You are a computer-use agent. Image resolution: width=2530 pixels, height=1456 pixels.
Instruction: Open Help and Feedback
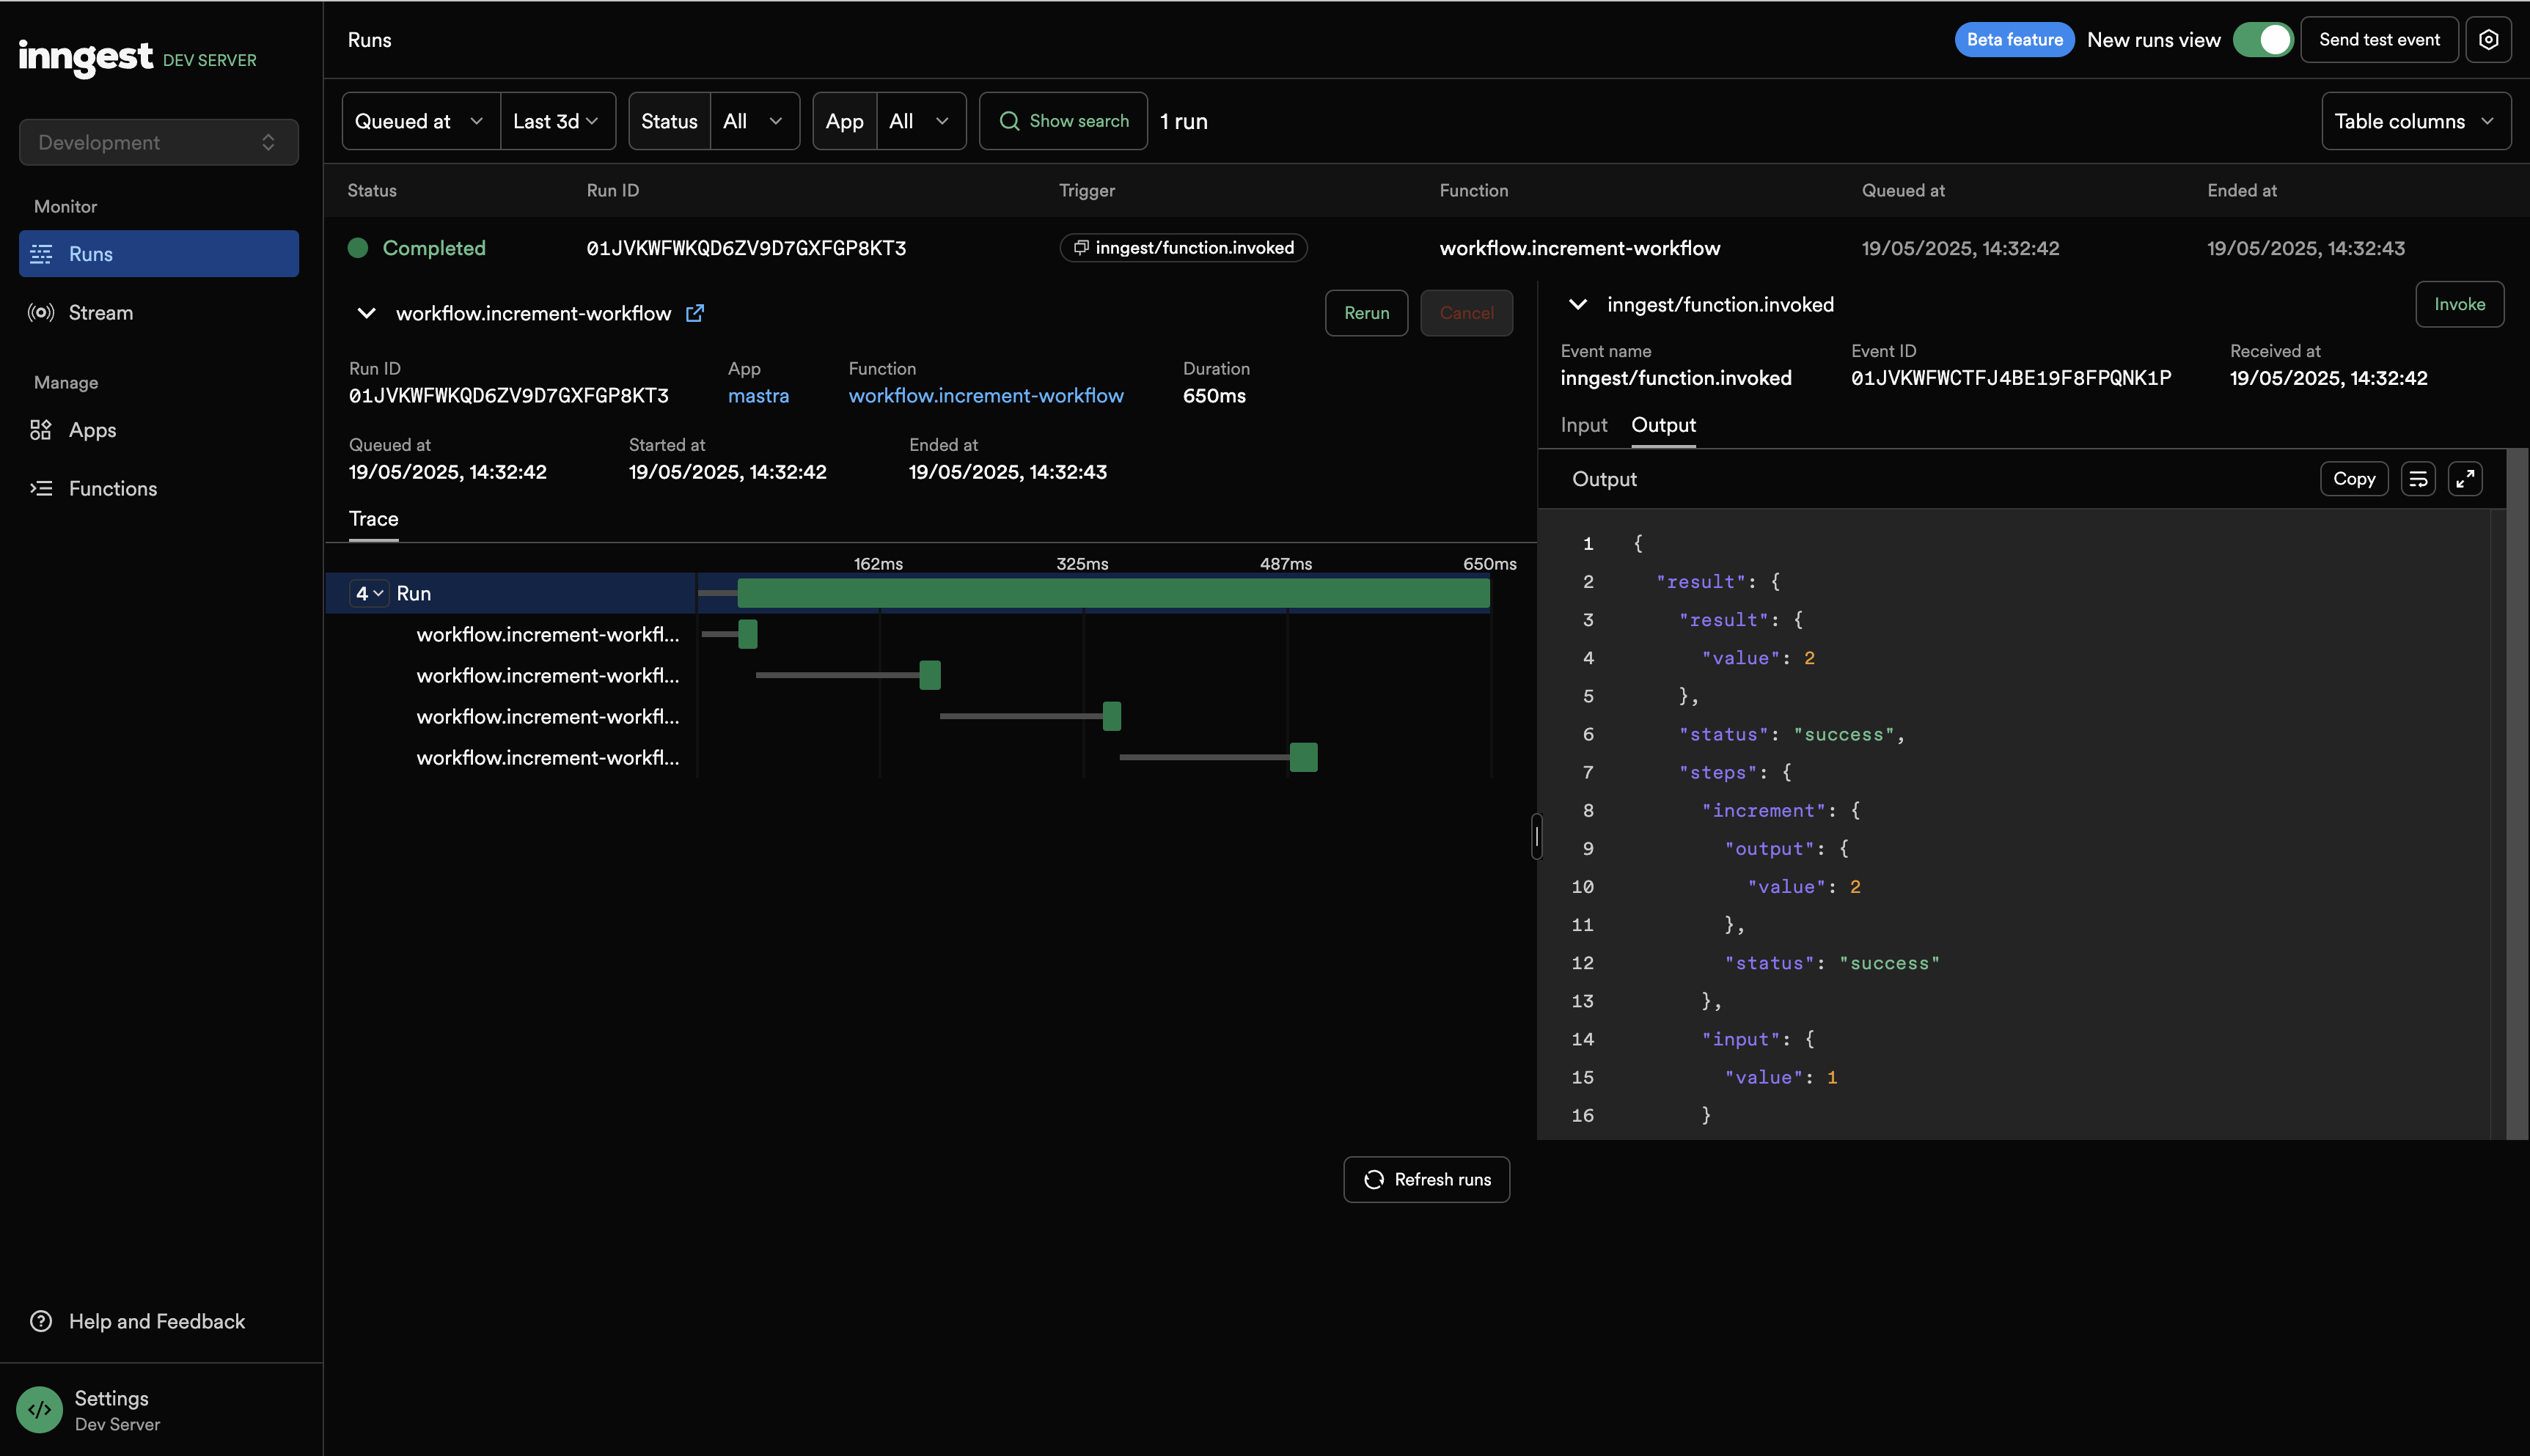tap(156, 1322)
